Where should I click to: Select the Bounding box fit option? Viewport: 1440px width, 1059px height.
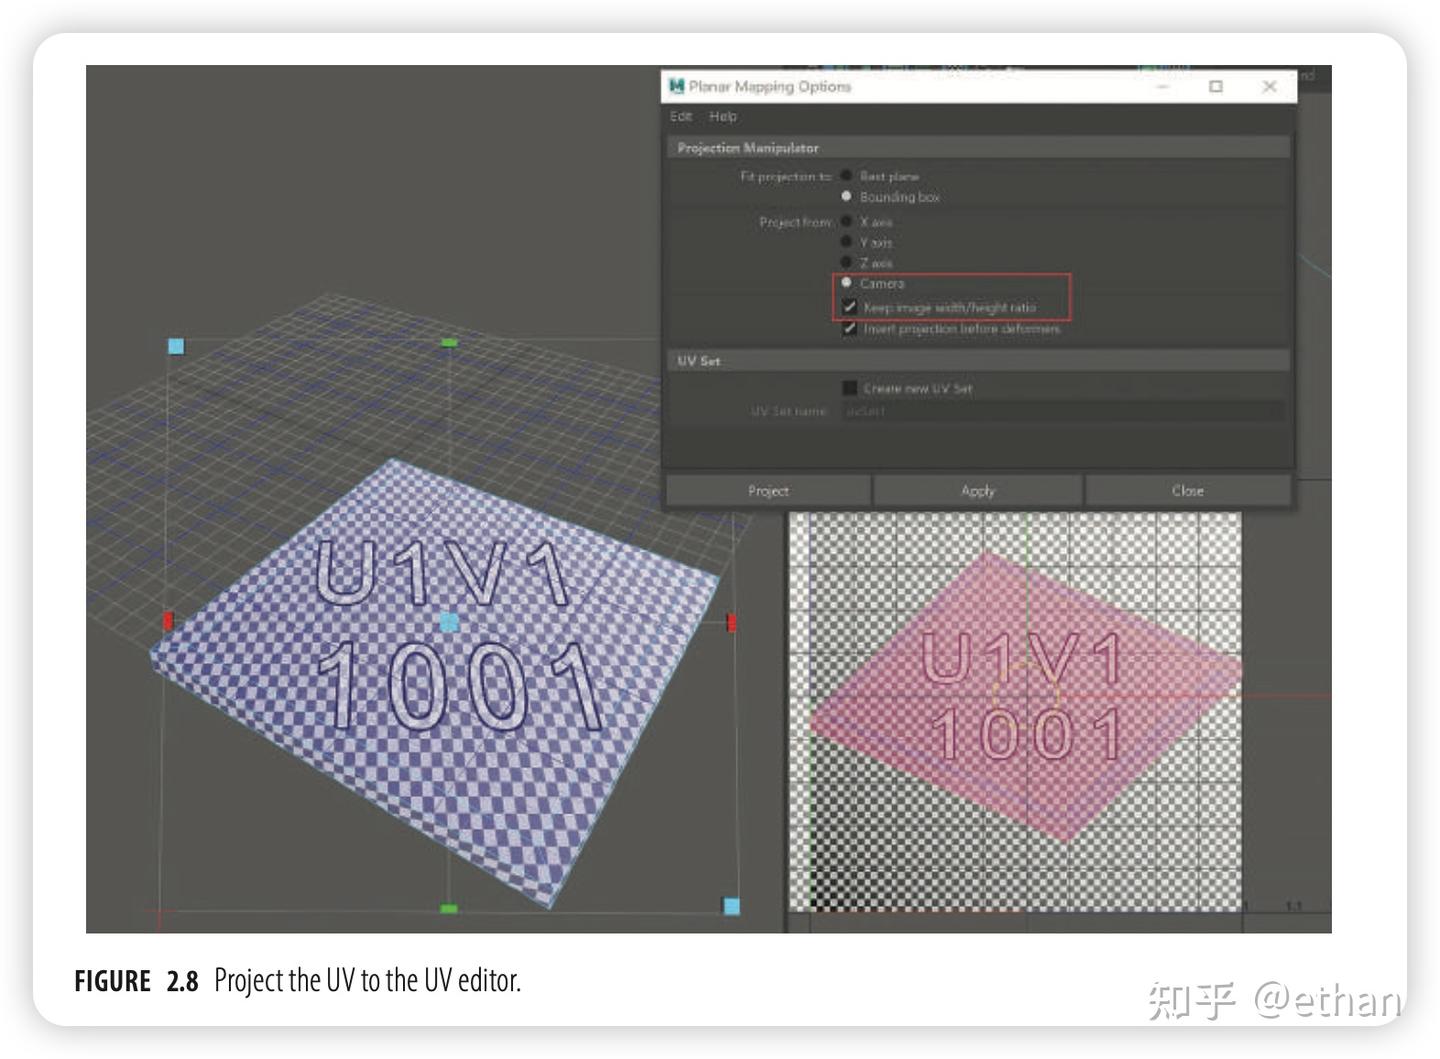tap(846, 196)
